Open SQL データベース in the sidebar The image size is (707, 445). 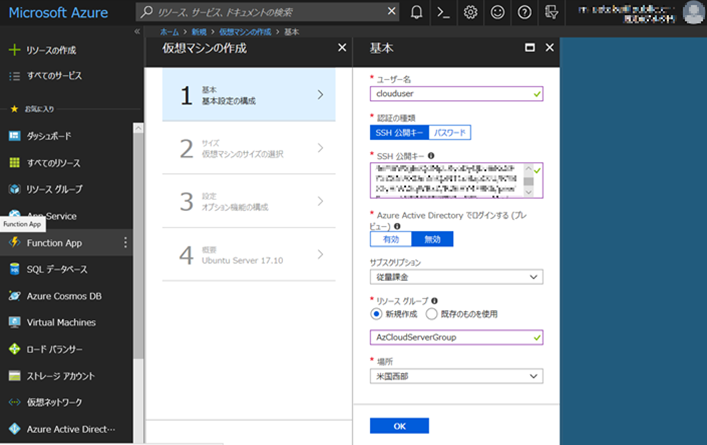tap(66, 269)
